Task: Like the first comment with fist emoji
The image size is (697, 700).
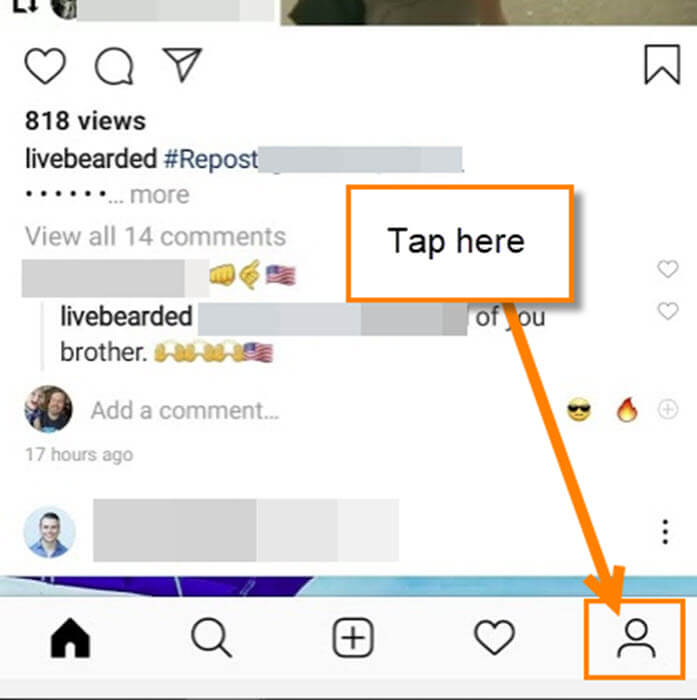Action: point(668,269)
